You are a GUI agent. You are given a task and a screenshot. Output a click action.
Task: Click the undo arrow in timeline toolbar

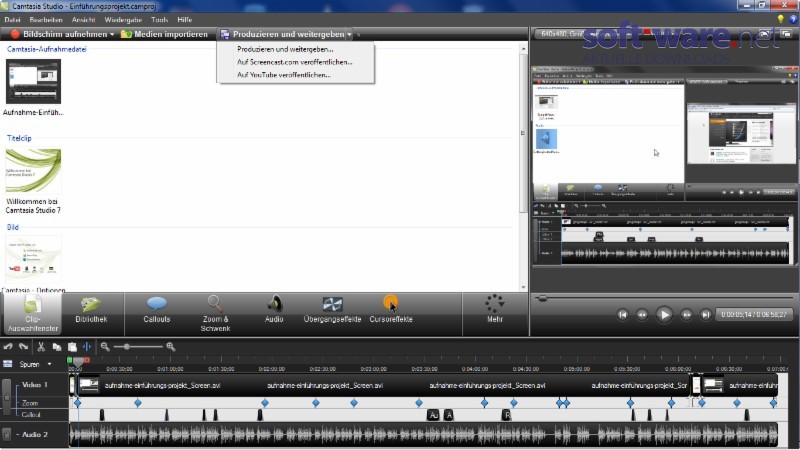8,347
